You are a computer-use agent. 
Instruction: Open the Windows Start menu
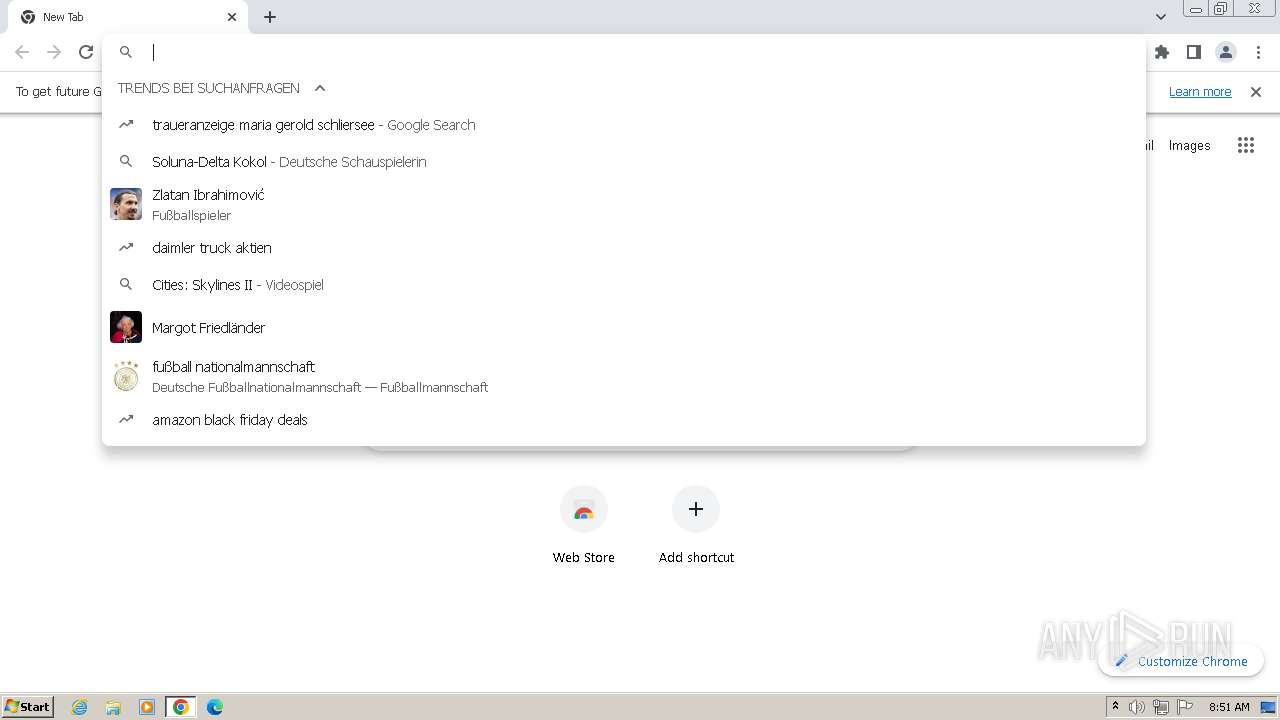[28, 707]
